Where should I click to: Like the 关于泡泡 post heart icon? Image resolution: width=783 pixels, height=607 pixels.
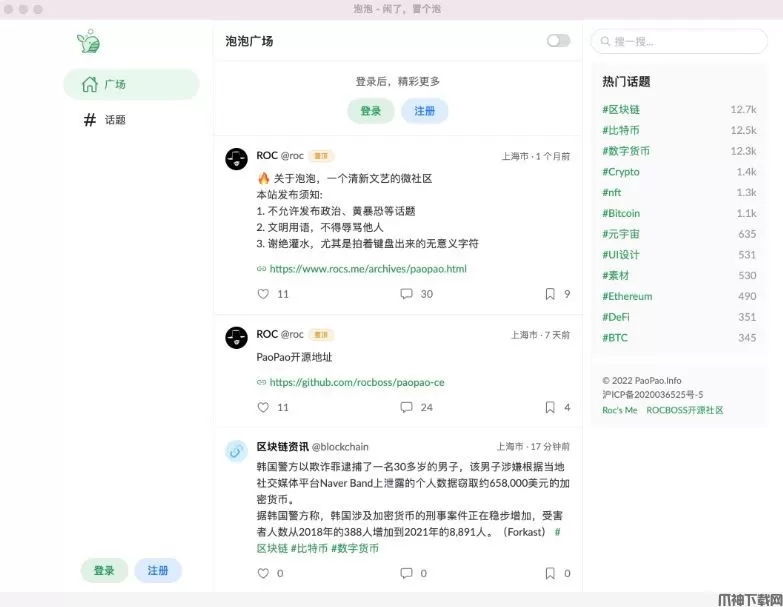(x=263, y=294)
